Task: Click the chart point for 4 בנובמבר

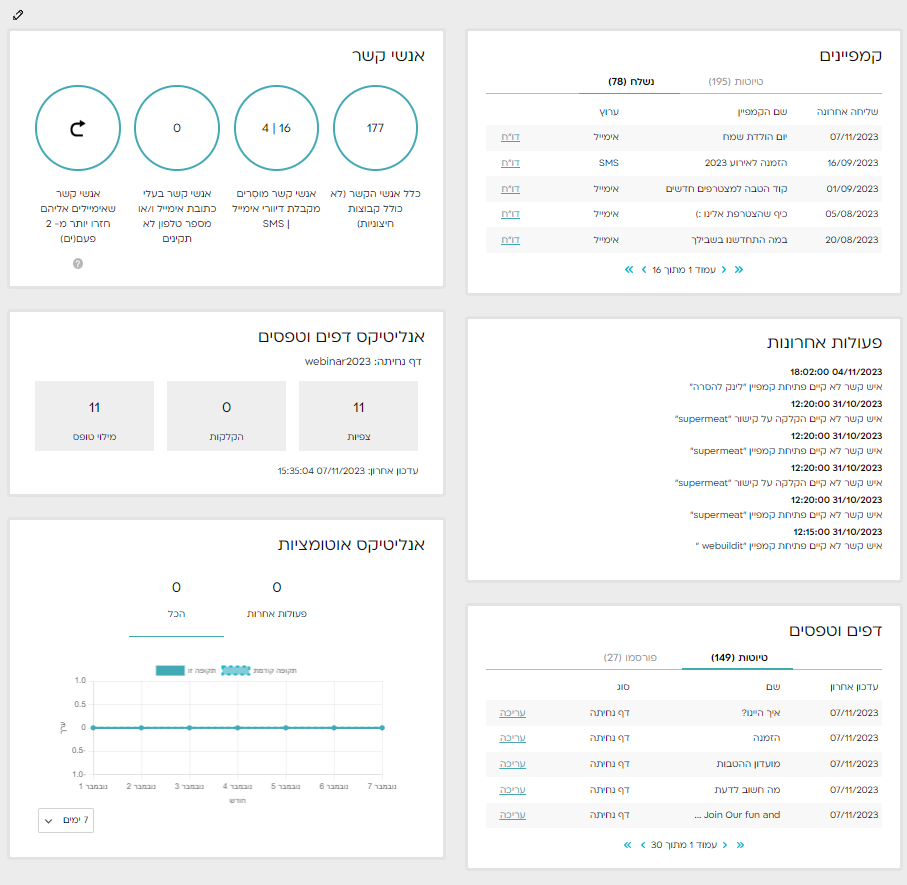Action: (238, 728)
